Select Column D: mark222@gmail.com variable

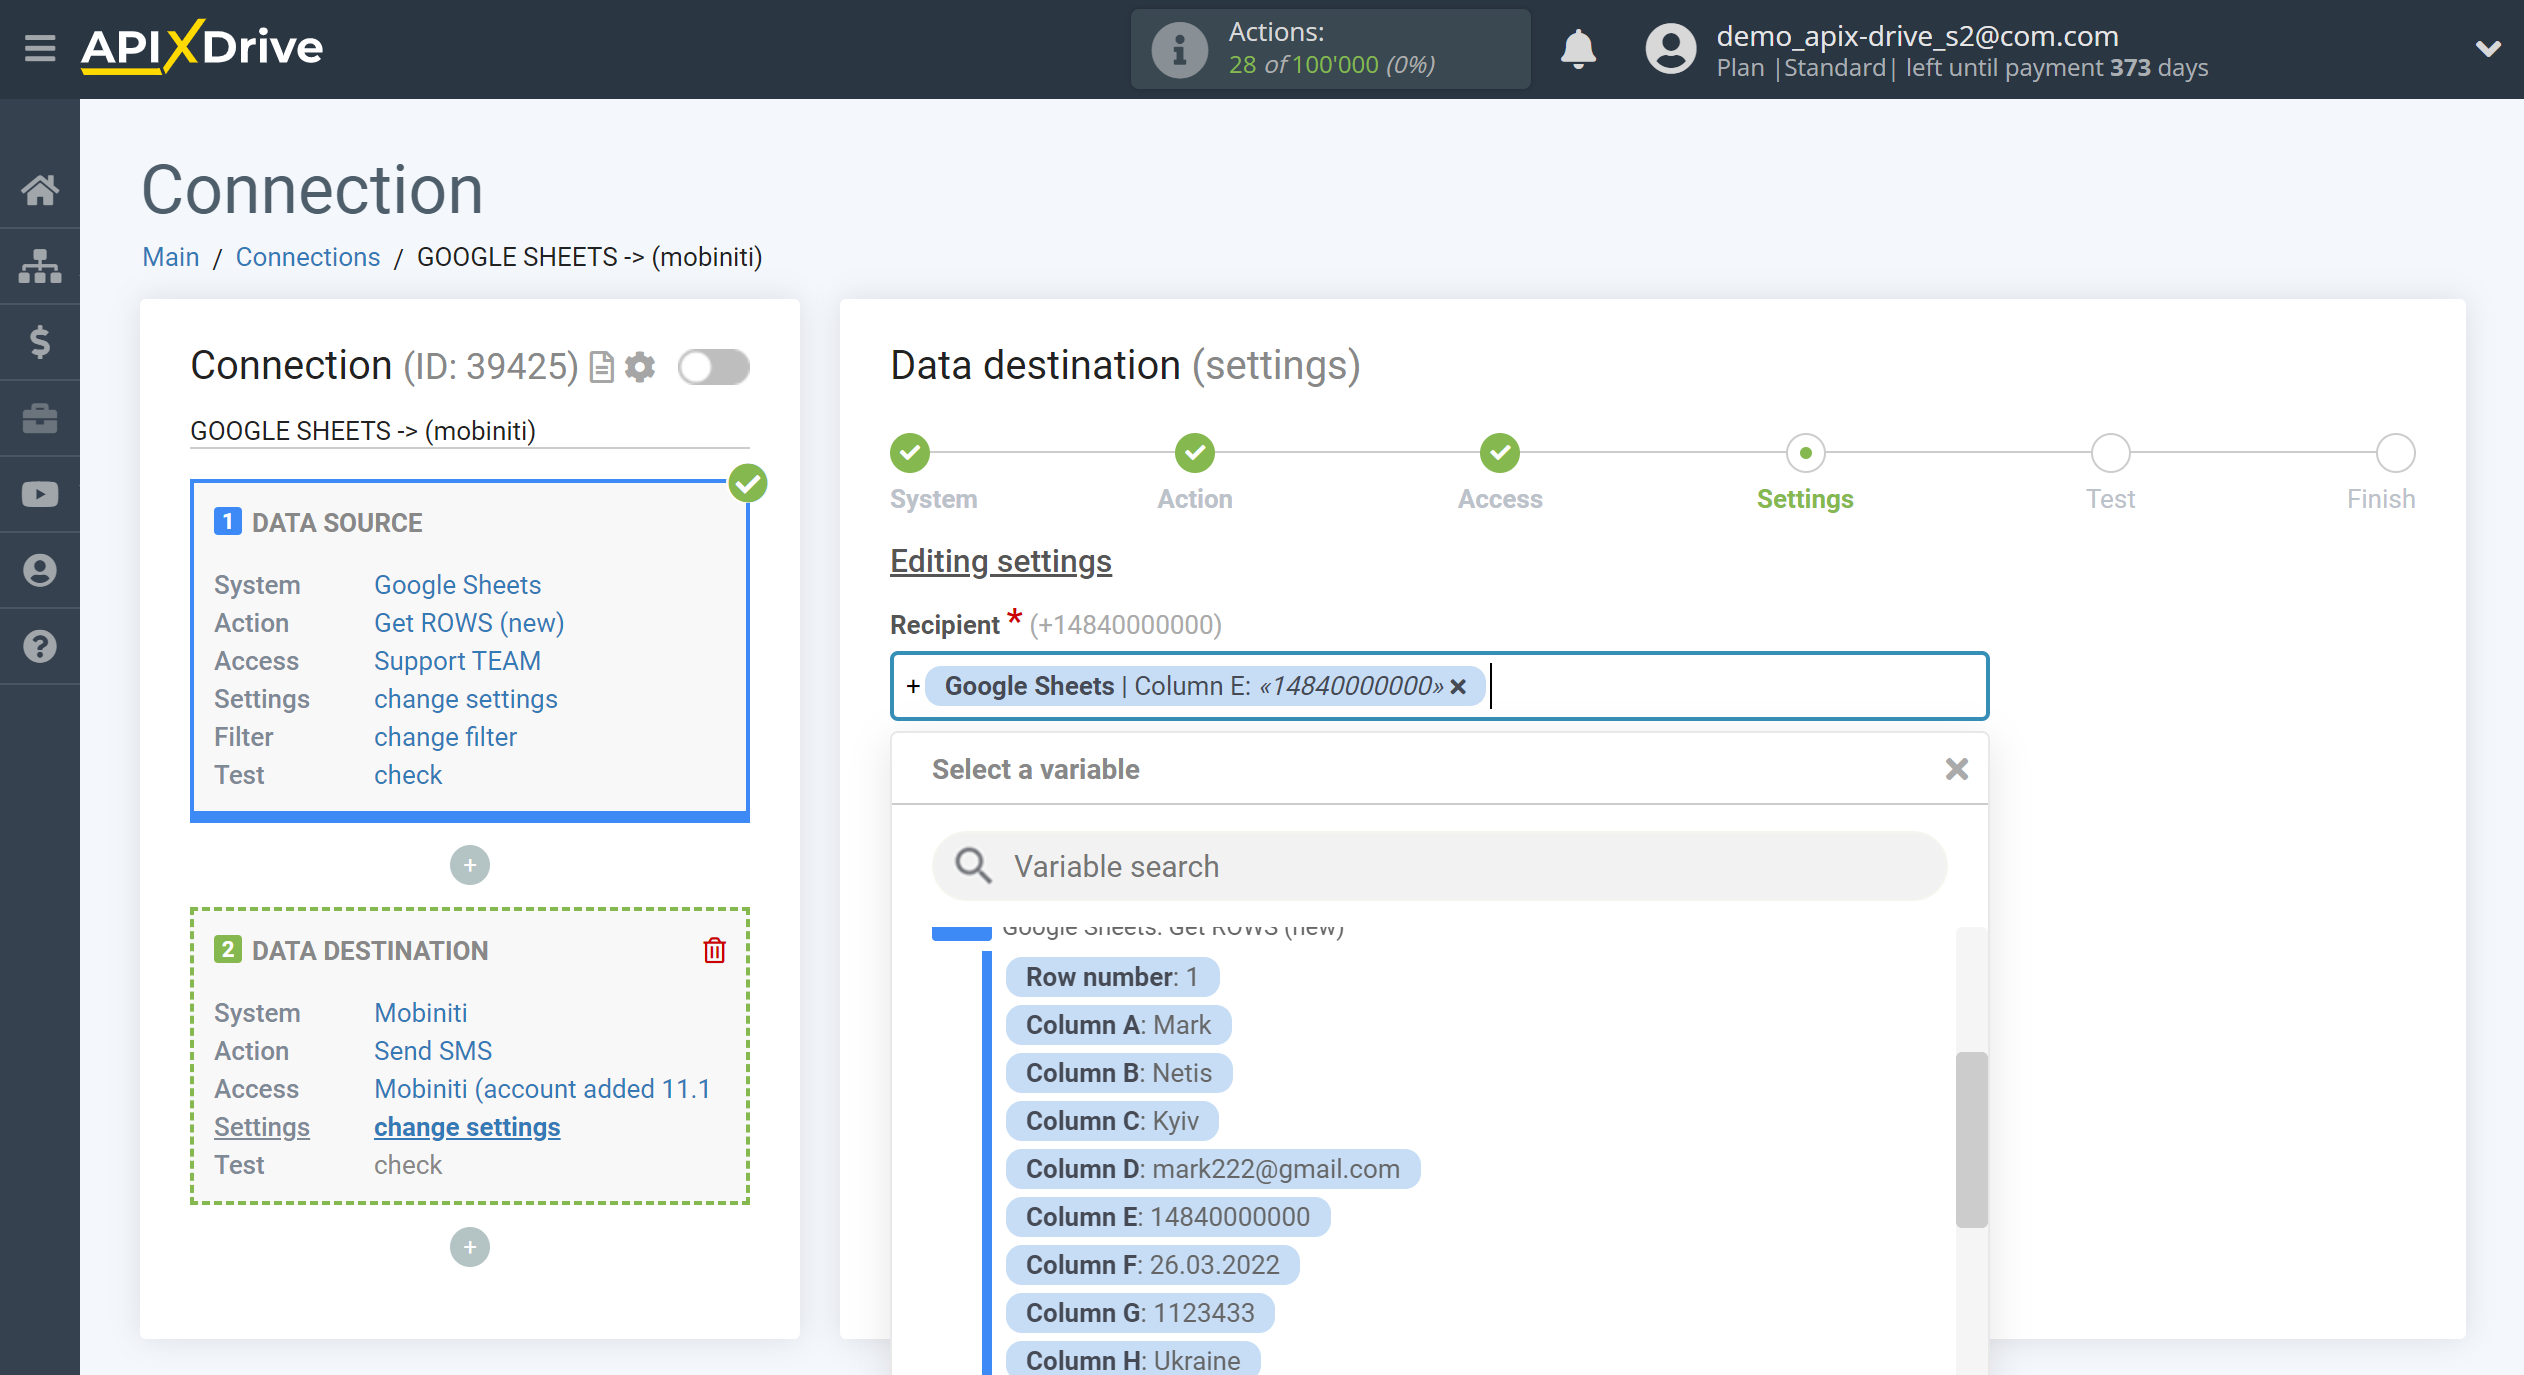(x=1213, y=1169)
